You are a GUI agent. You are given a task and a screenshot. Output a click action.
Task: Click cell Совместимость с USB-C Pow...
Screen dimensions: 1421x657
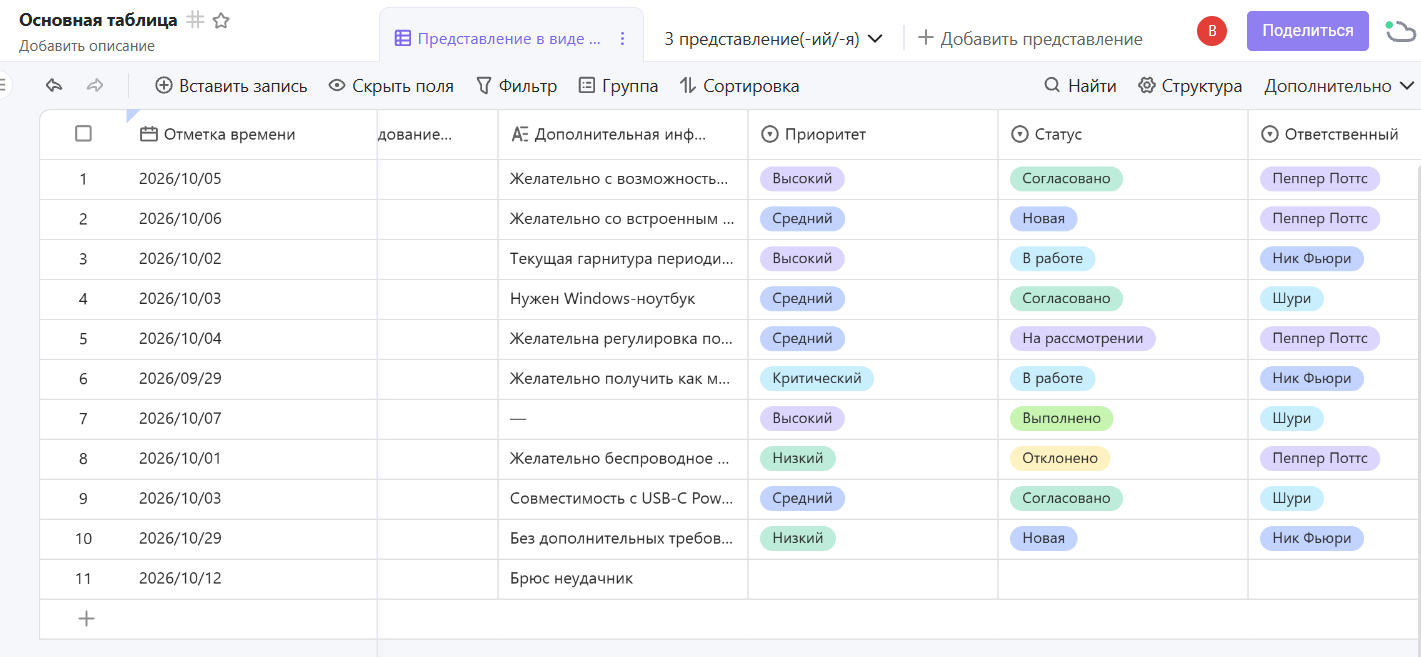tap(623, 499)
